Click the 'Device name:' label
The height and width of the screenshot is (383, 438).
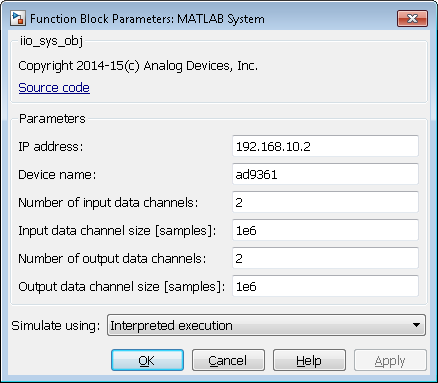[x=57, y=174]
